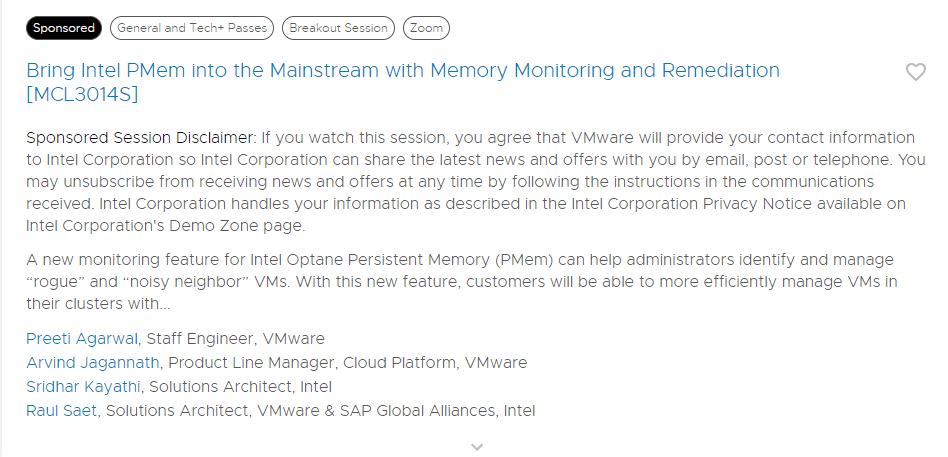
Task: Open speaker Preeti Agarwal's profile
Action: pos(84,339)
